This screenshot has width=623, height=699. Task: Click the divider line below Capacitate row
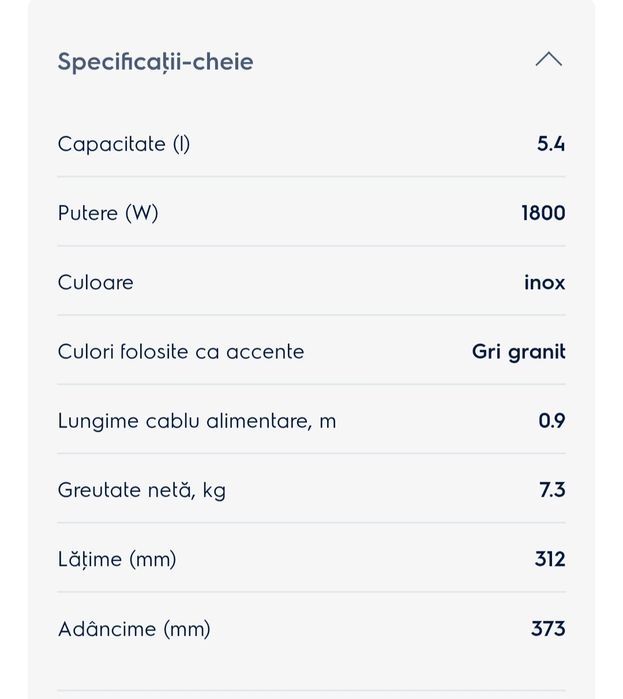[x=311, y=177]
